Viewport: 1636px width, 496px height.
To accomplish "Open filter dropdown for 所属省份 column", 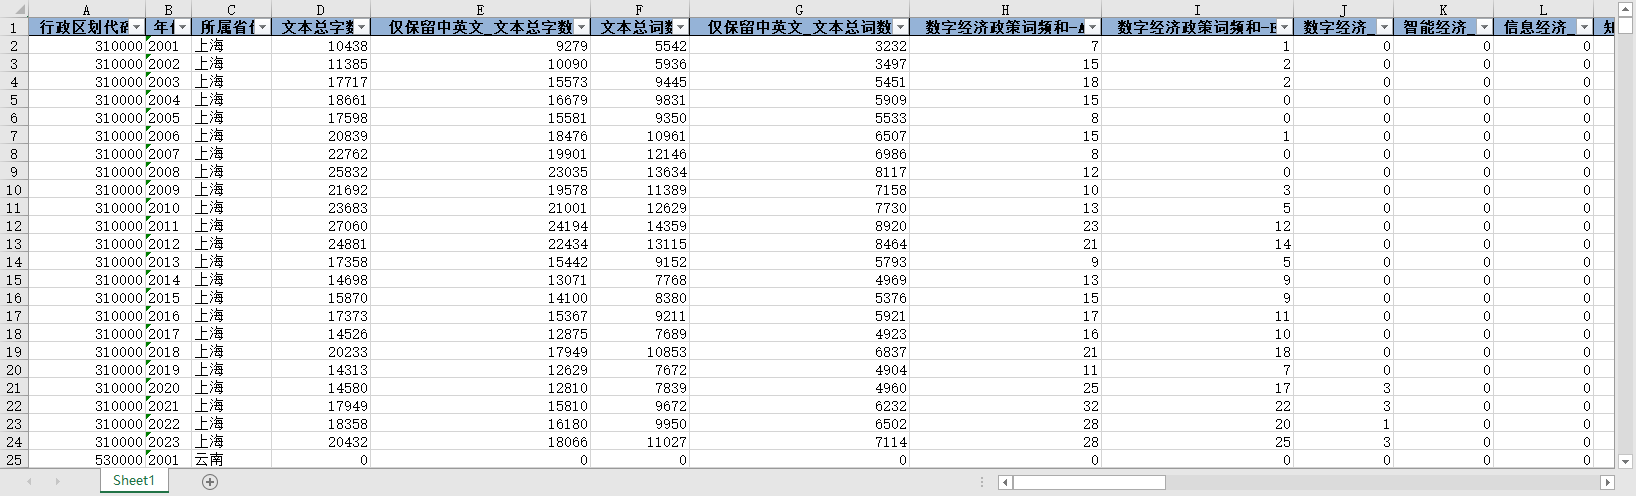I will [262, 28].
